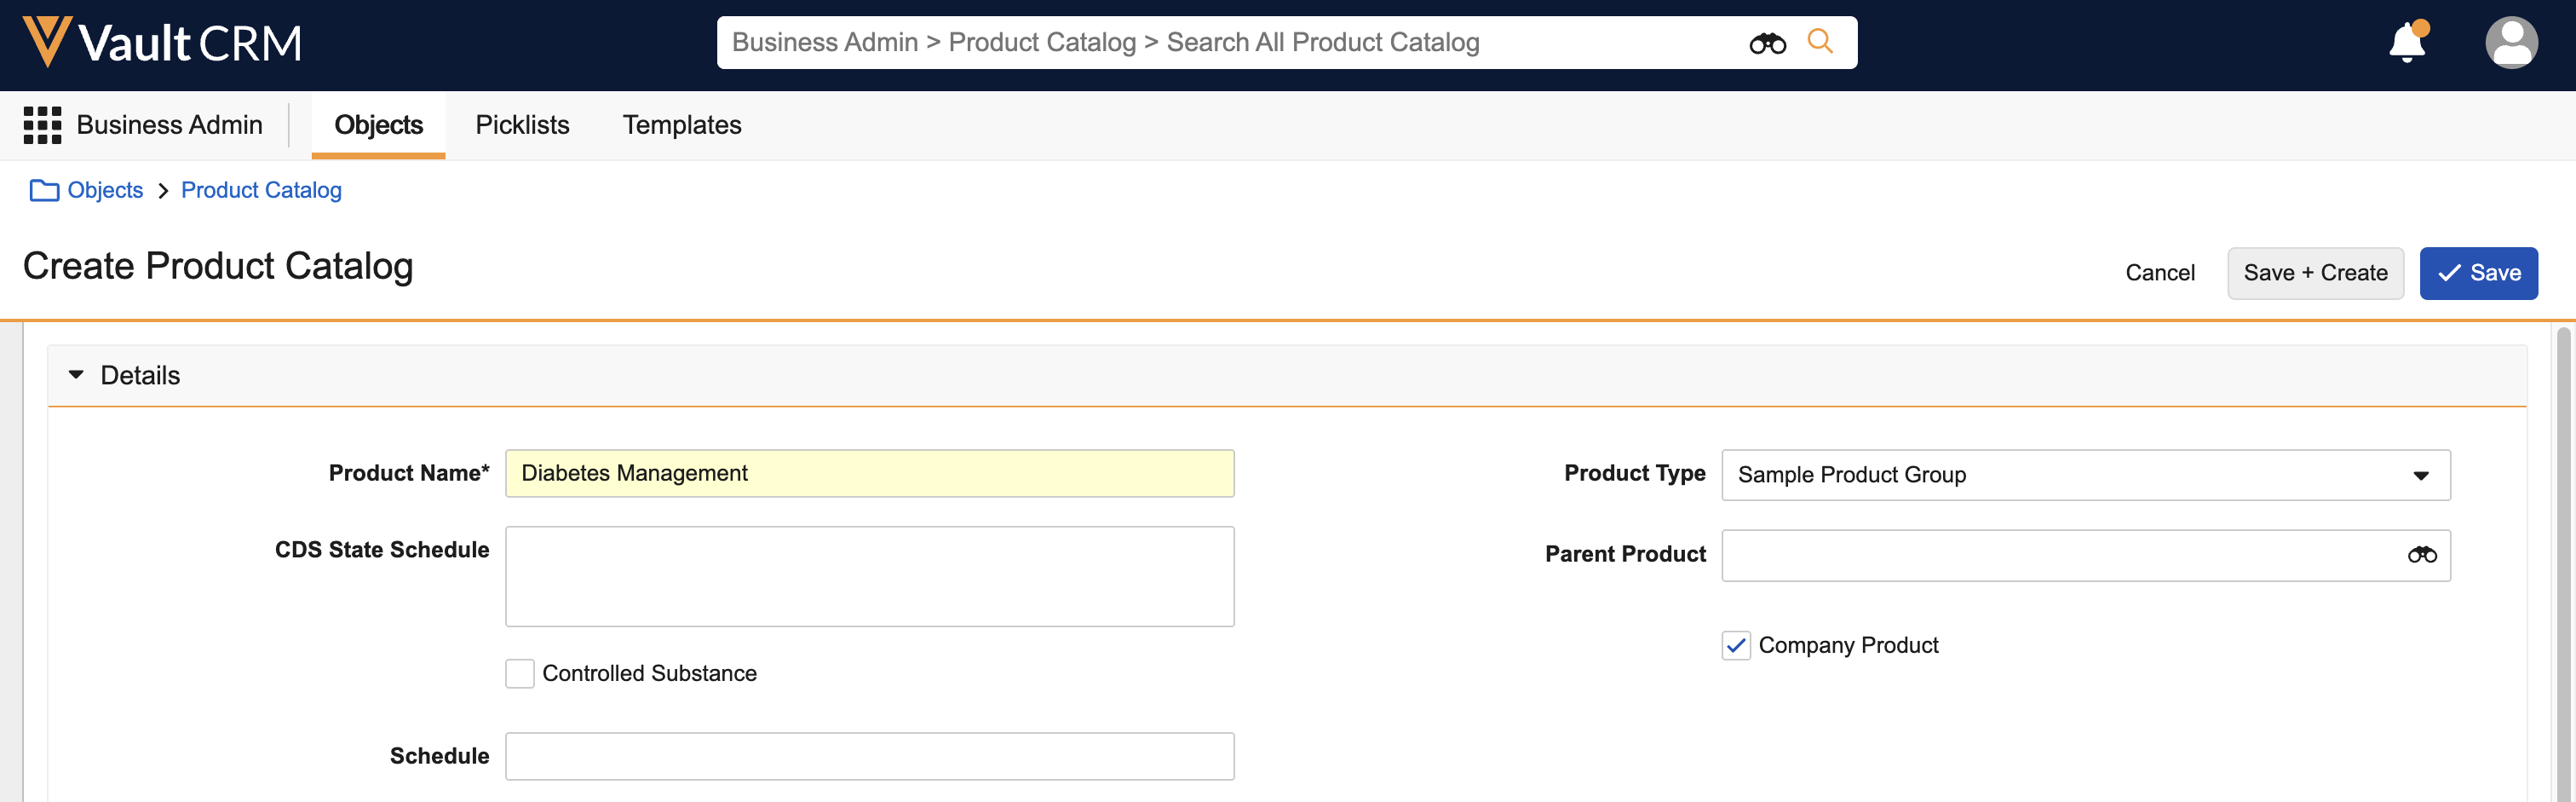The height and width of the screenshot is (802, 2576).
Task: Switch to the Picklists tab
Action: click(522, 125)
